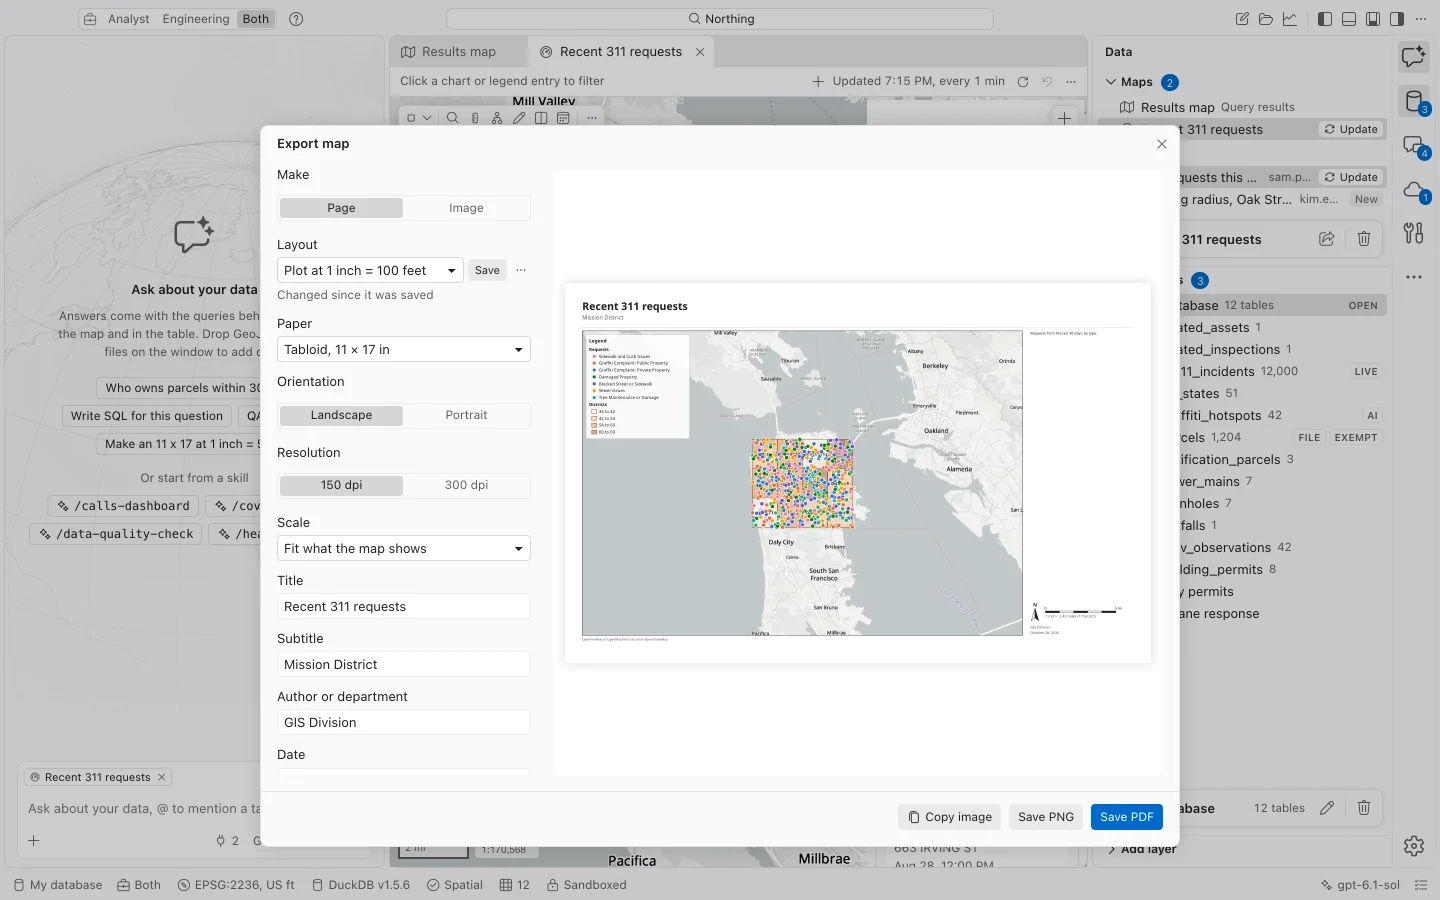Click the share icon beside 311 requests
Screen dimensions: 1440x900
[1327, 239]
